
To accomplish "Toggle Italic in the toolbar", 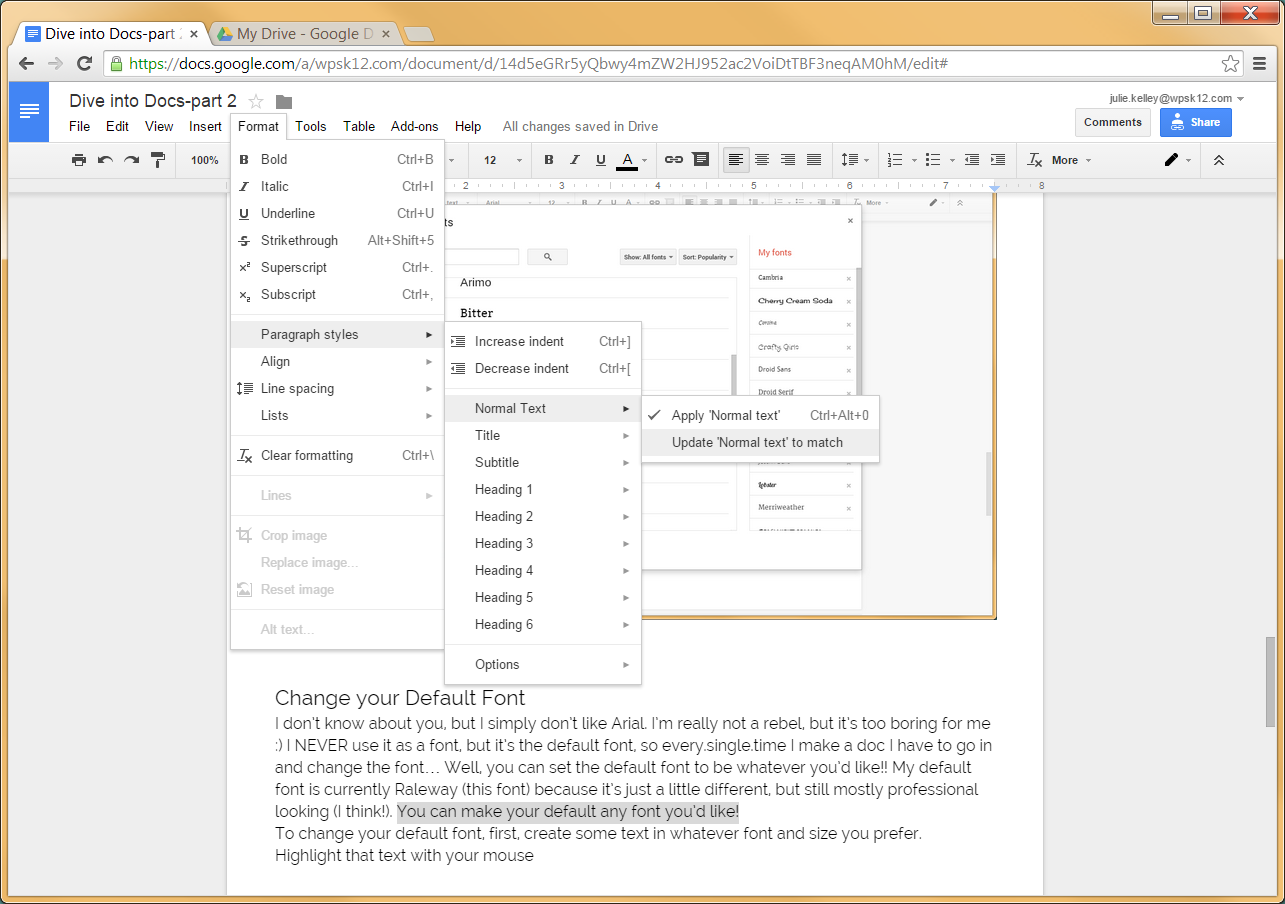I will (575, 160).
